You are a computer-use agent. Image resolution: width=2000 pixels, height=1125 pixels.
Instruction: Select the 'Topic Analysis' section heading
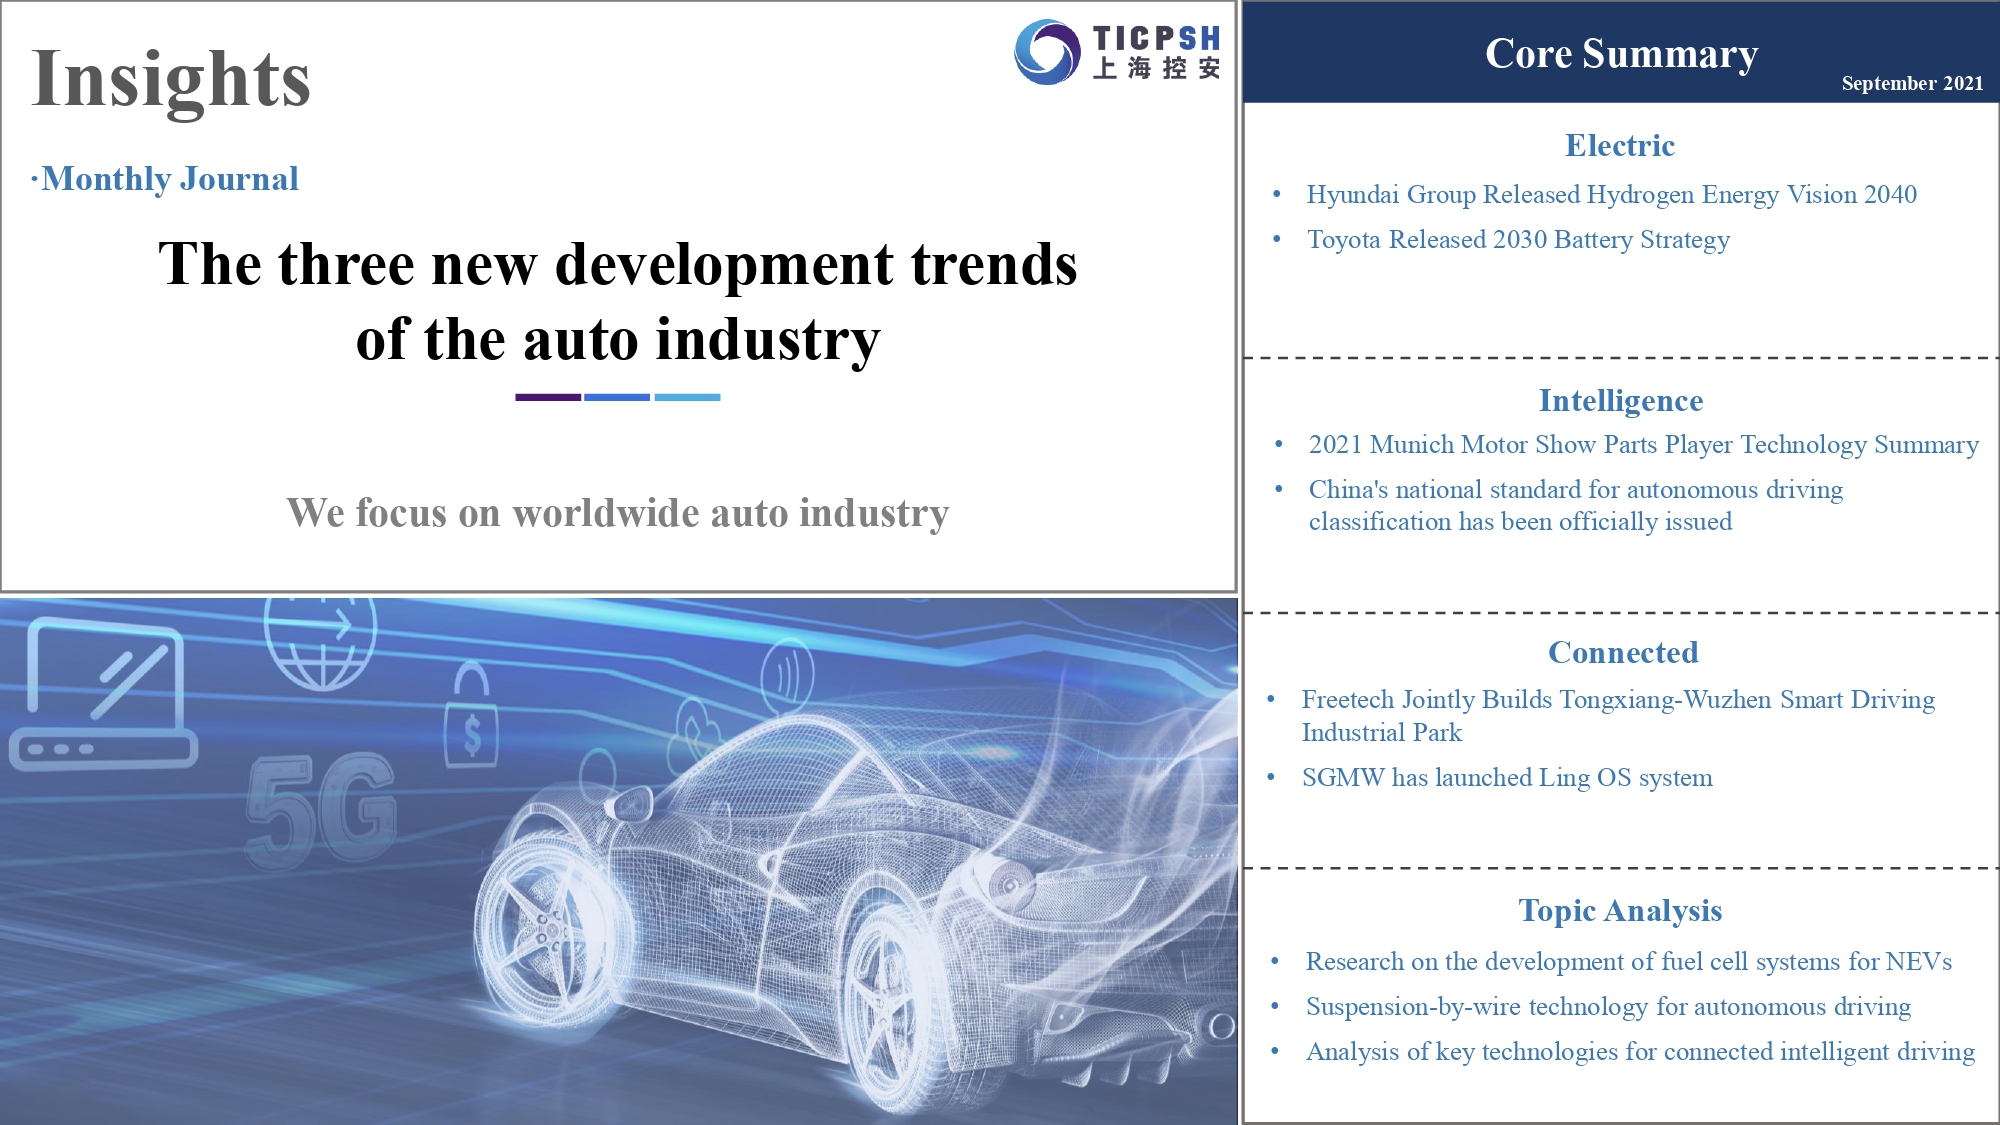(x=1620, y=911)
